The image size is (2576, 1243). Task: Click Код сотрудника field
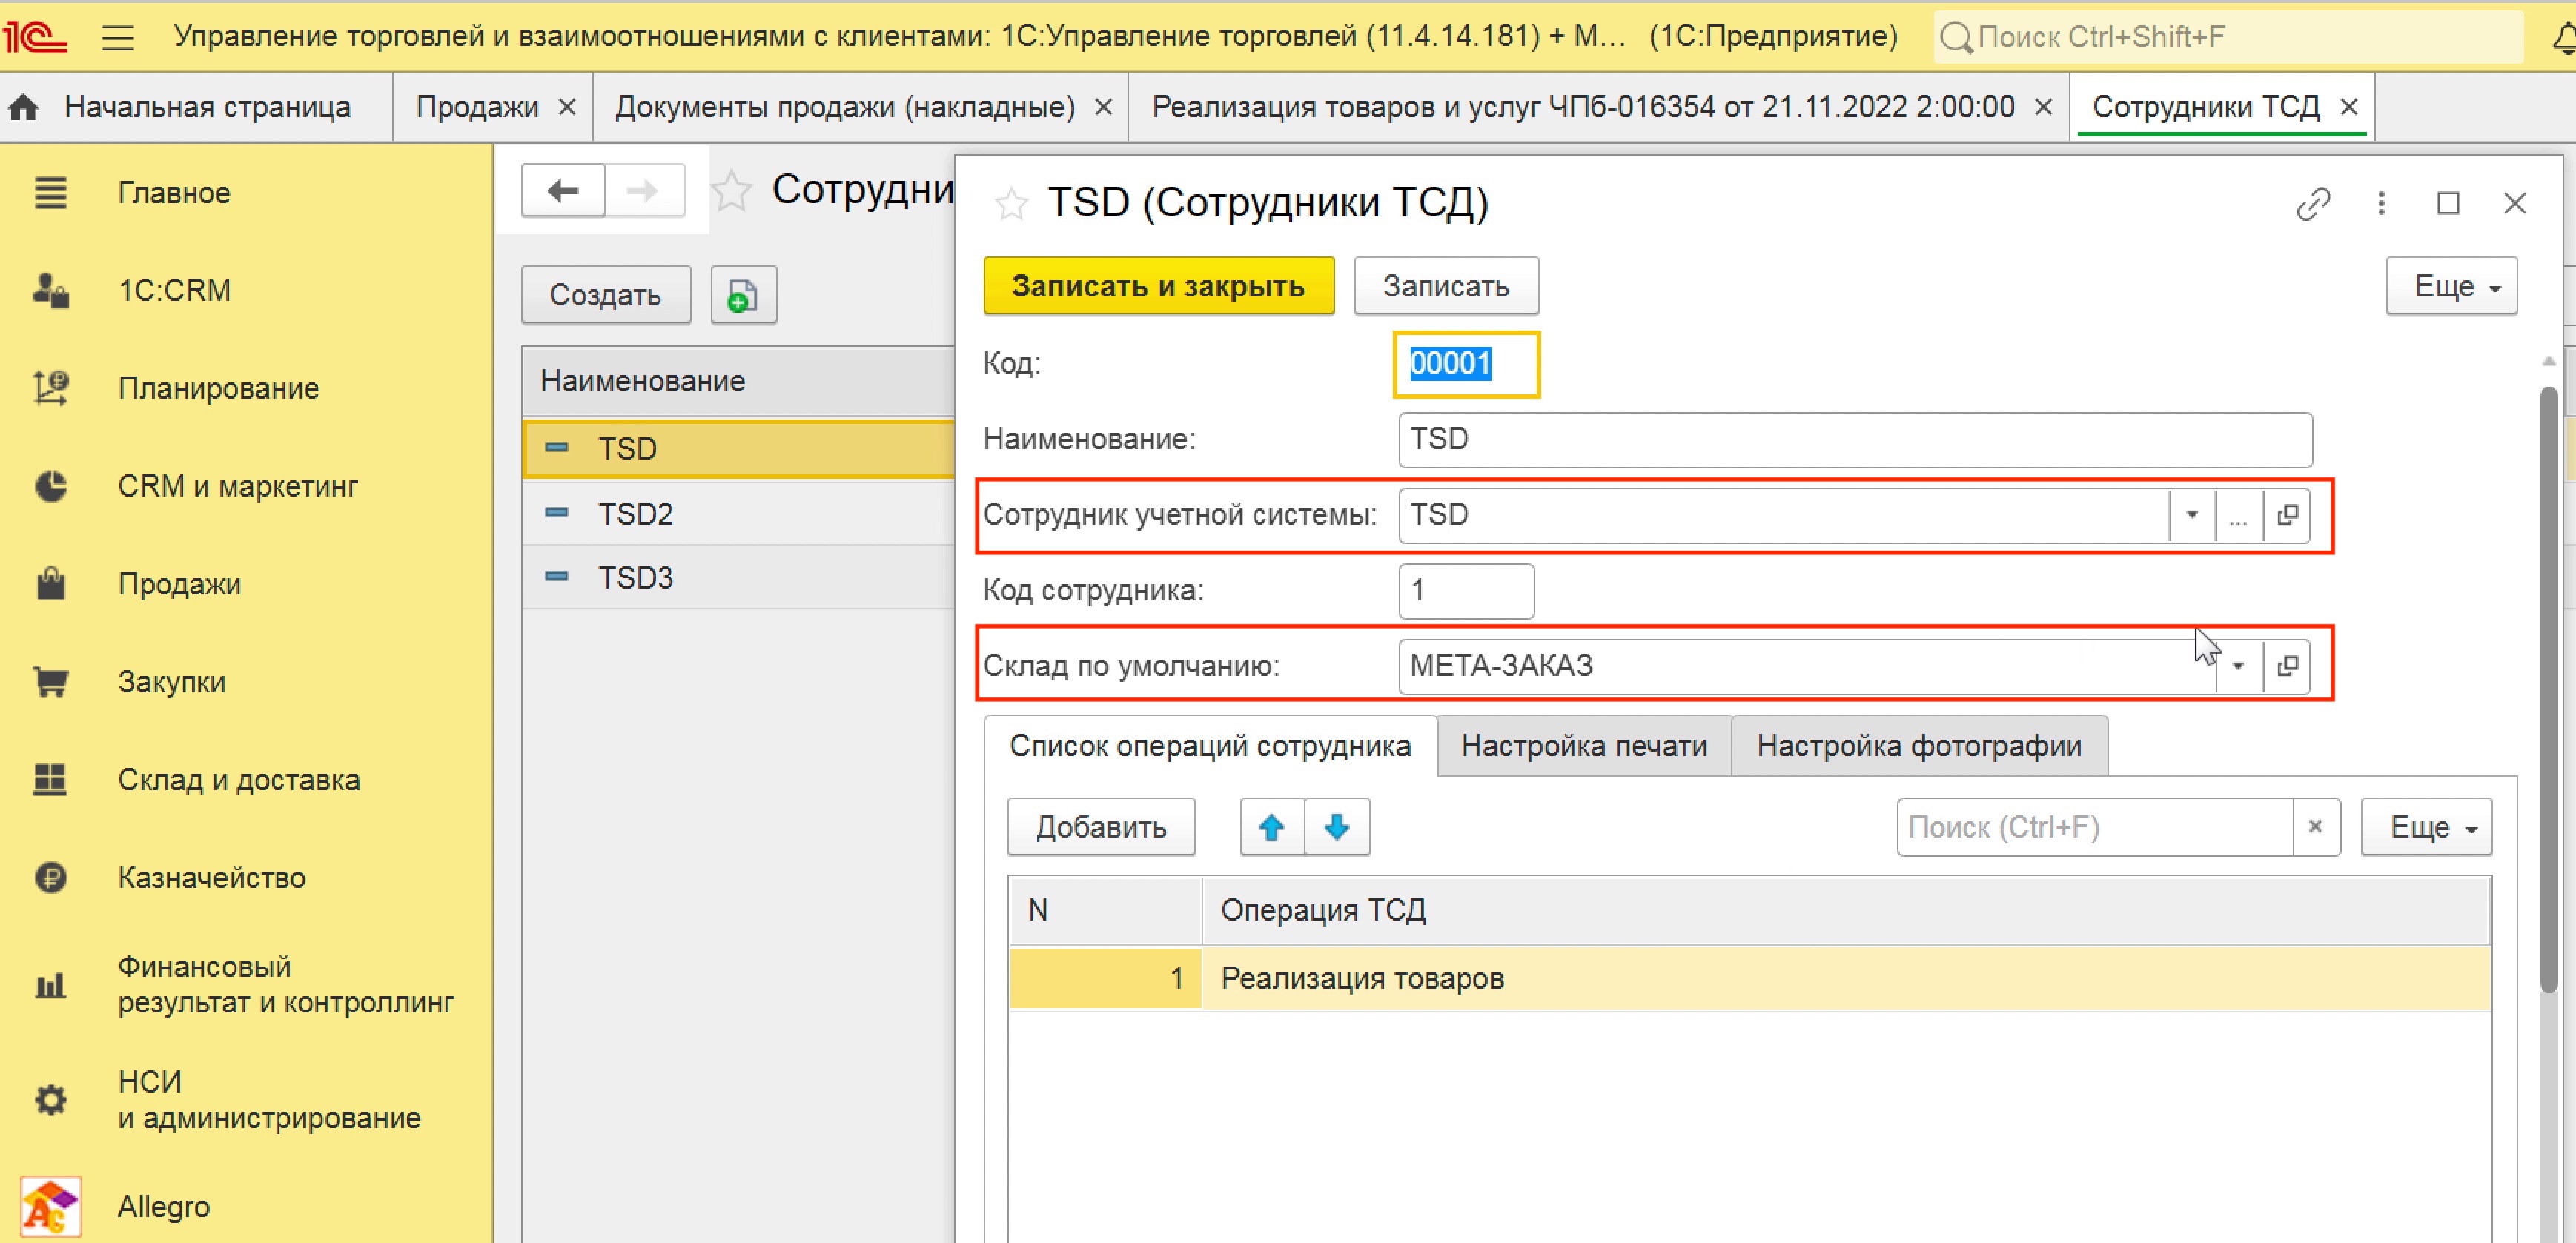point(1466,591)
